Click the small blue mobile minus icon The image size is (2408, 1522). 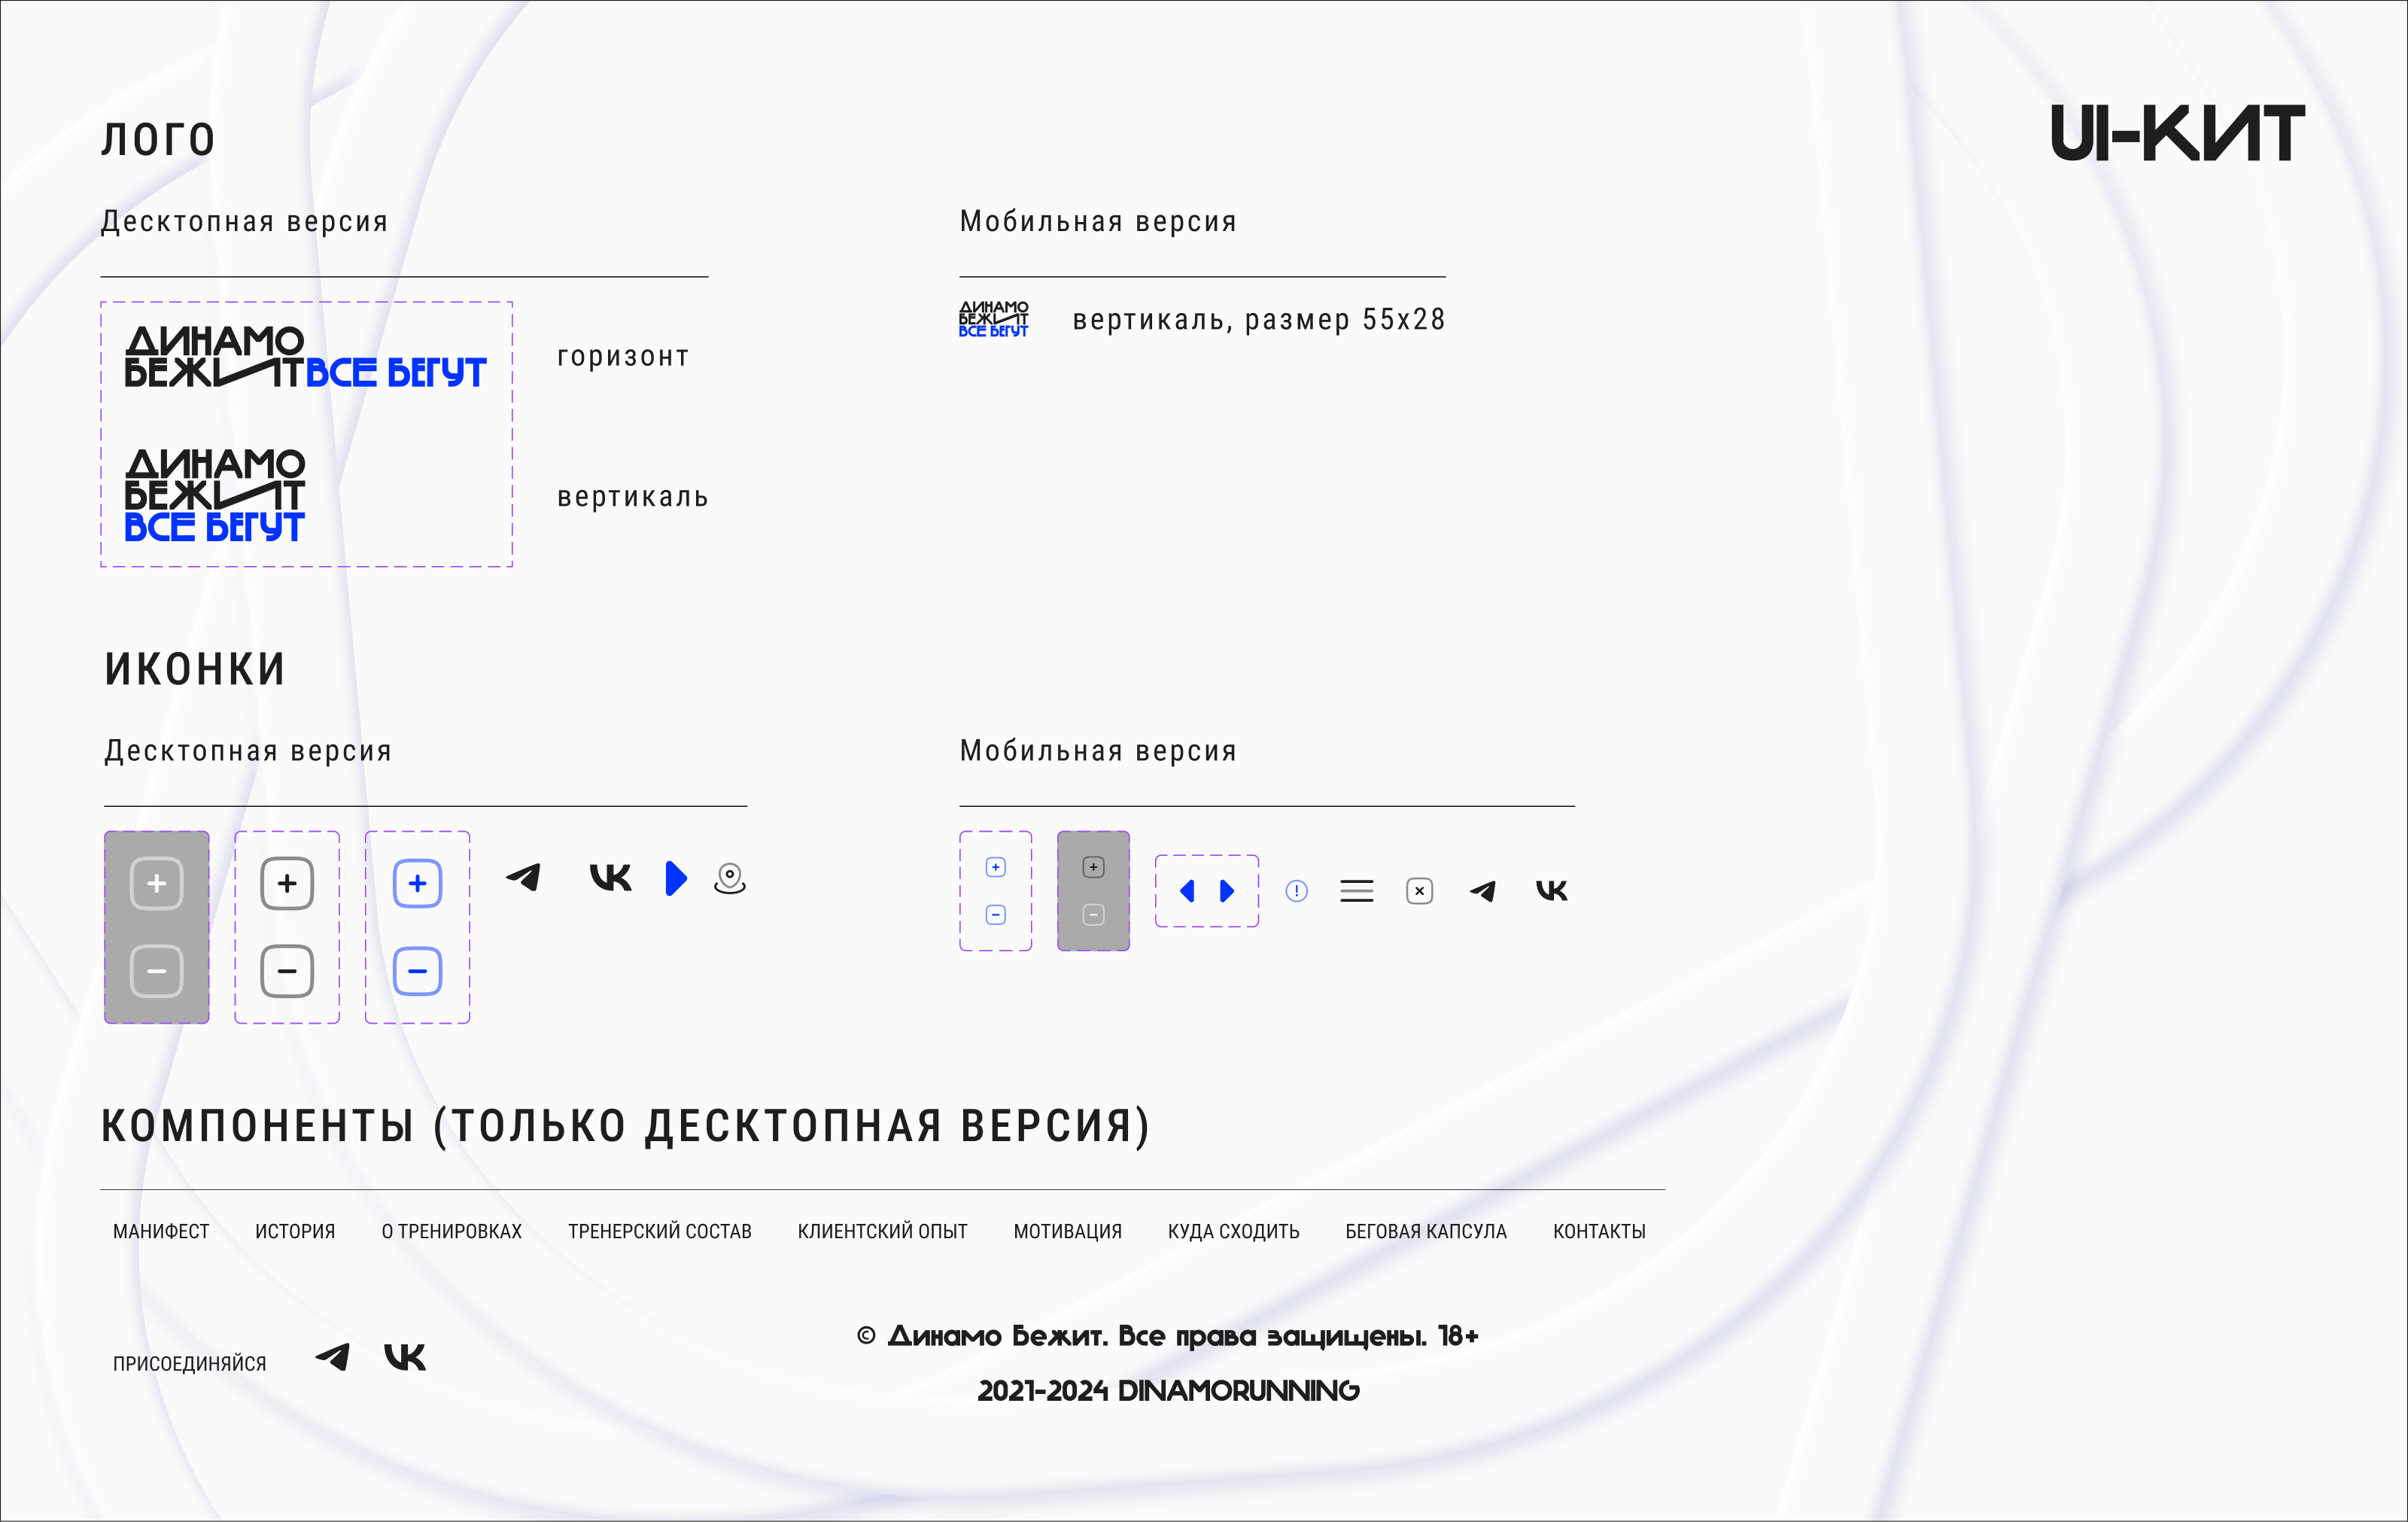tap(996, 915)
